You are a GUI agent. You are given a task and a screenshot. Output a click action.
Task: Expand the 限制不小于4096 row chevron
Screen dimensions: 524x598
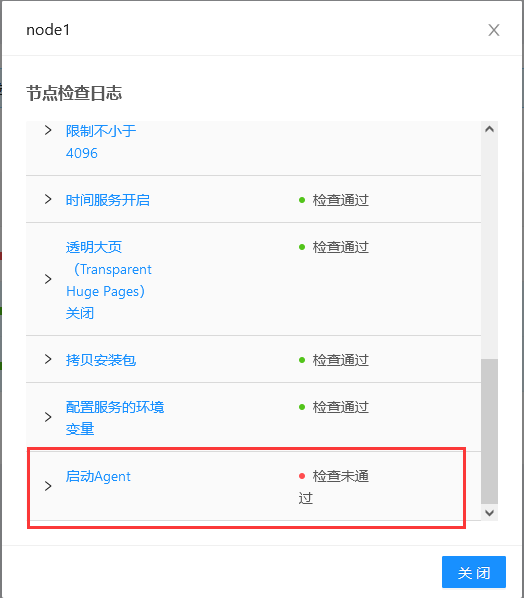(x=48, y=130)
